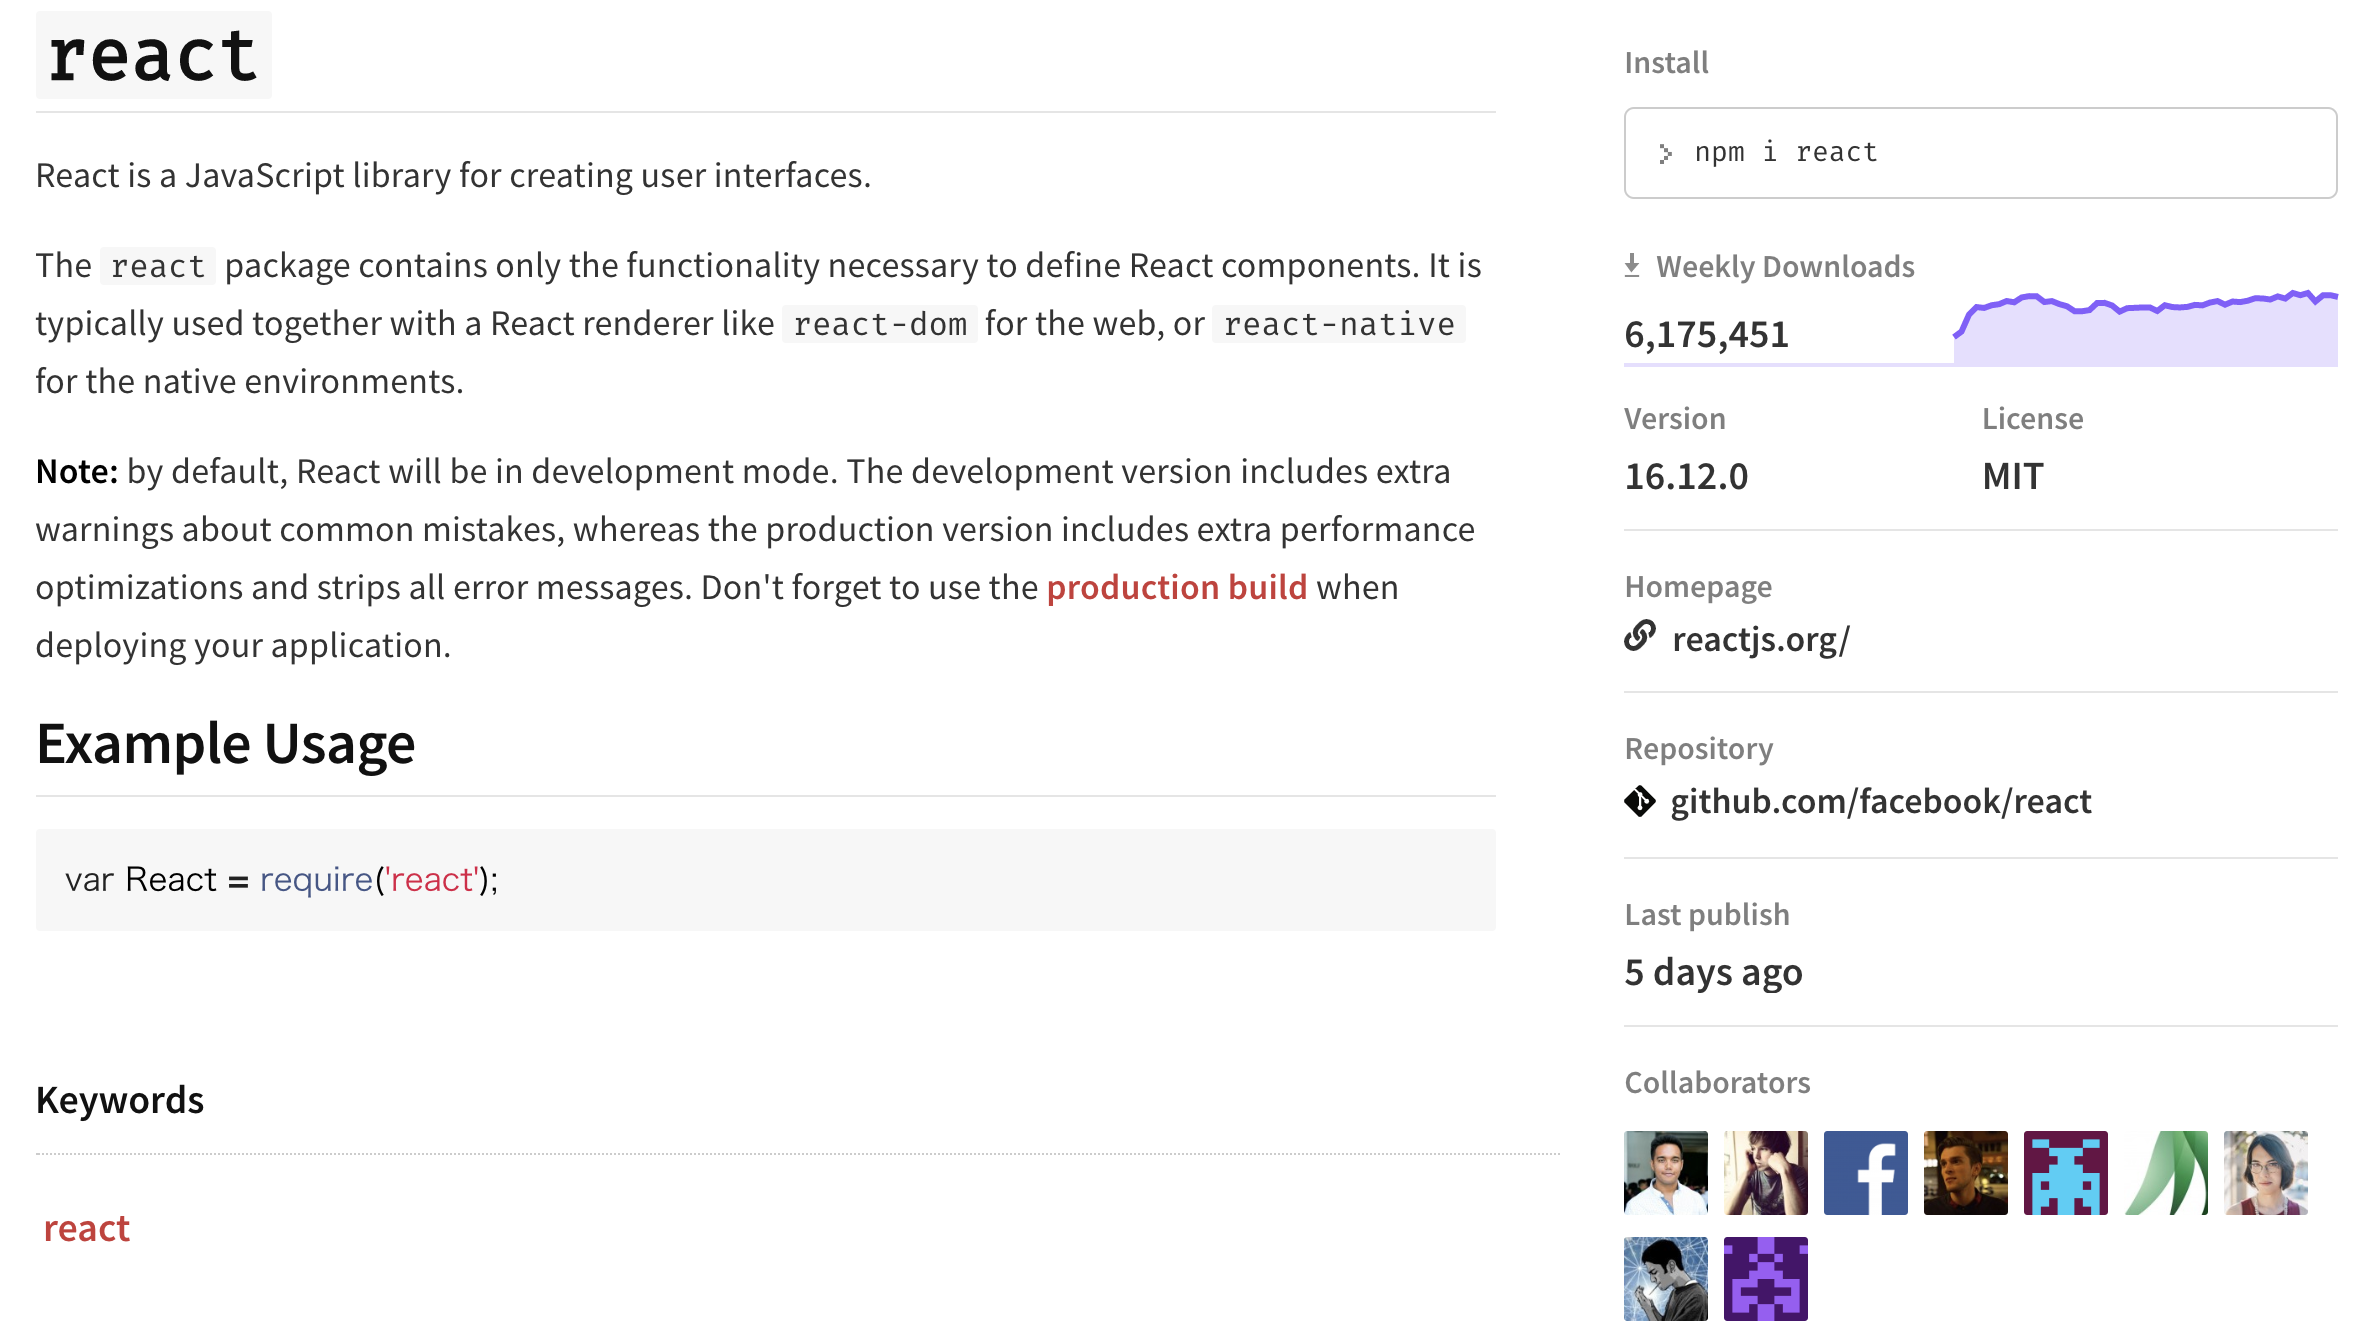Image resolution: width=2358 pixels, height=1334 pixels.
Task: Select the react keyword link
Action: click(x=86, y=1227)
